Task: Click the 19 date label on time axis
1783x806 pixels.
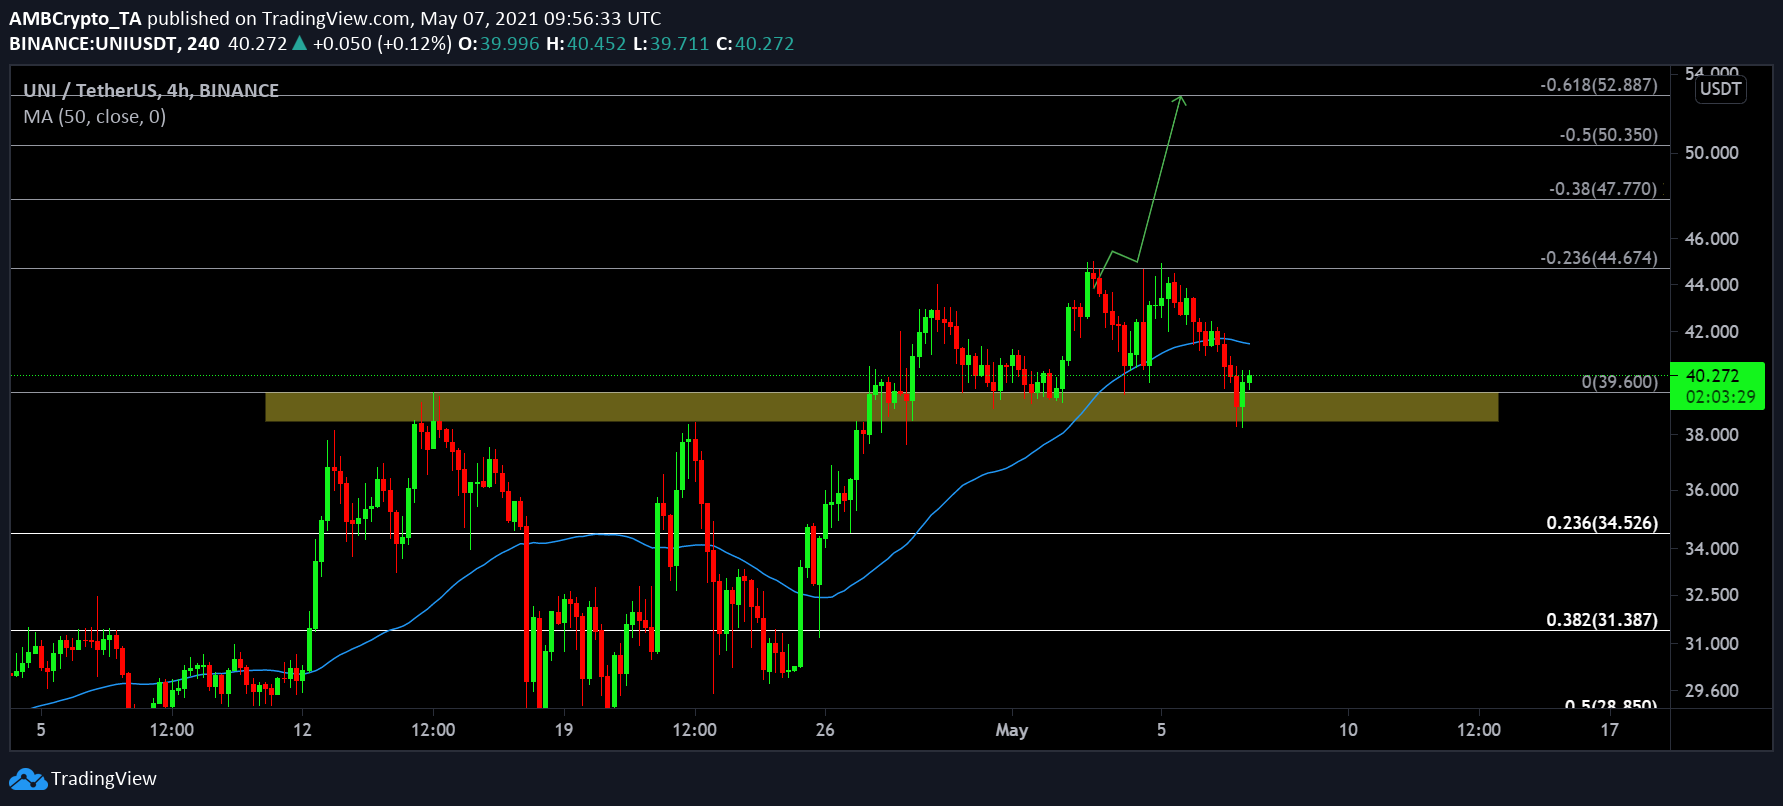Action: [x=564, y=730]
